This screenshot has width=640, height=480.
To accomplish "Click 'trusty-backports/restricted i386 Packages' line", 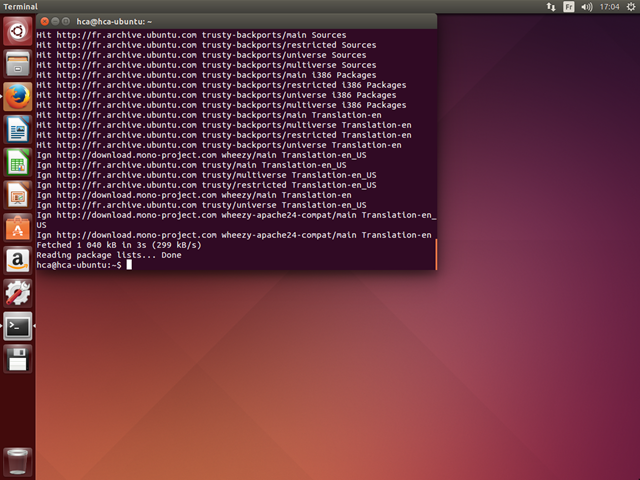I will click(x=221, y=85).
